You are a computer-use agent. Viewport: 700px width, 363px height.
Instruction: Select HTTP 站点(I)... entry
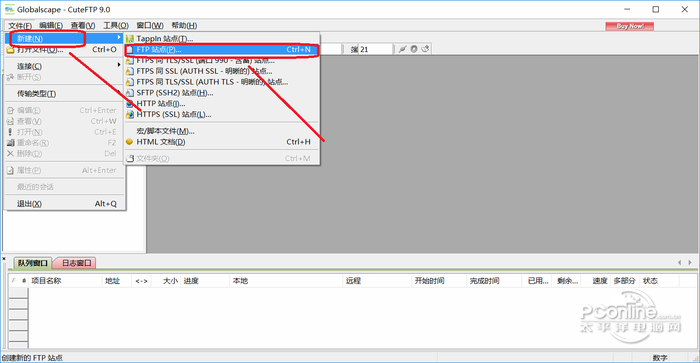[x=221, y=104]
